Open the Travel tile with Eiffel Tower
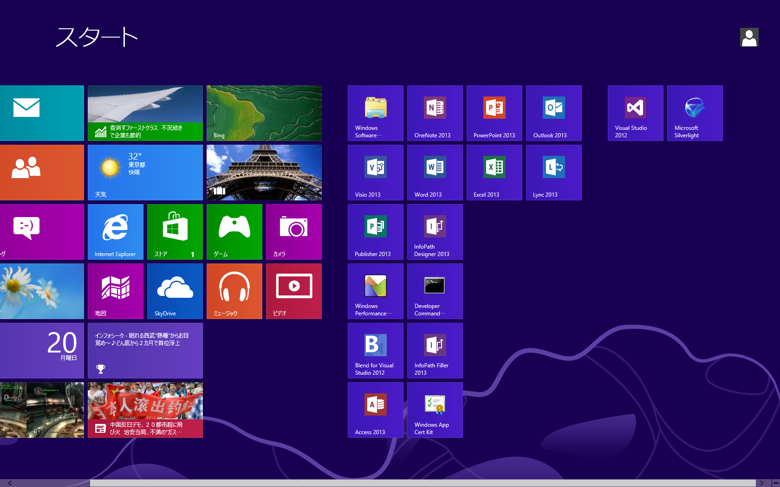The height and width of the screenshot is (487, 780). (x=264, y=172)
